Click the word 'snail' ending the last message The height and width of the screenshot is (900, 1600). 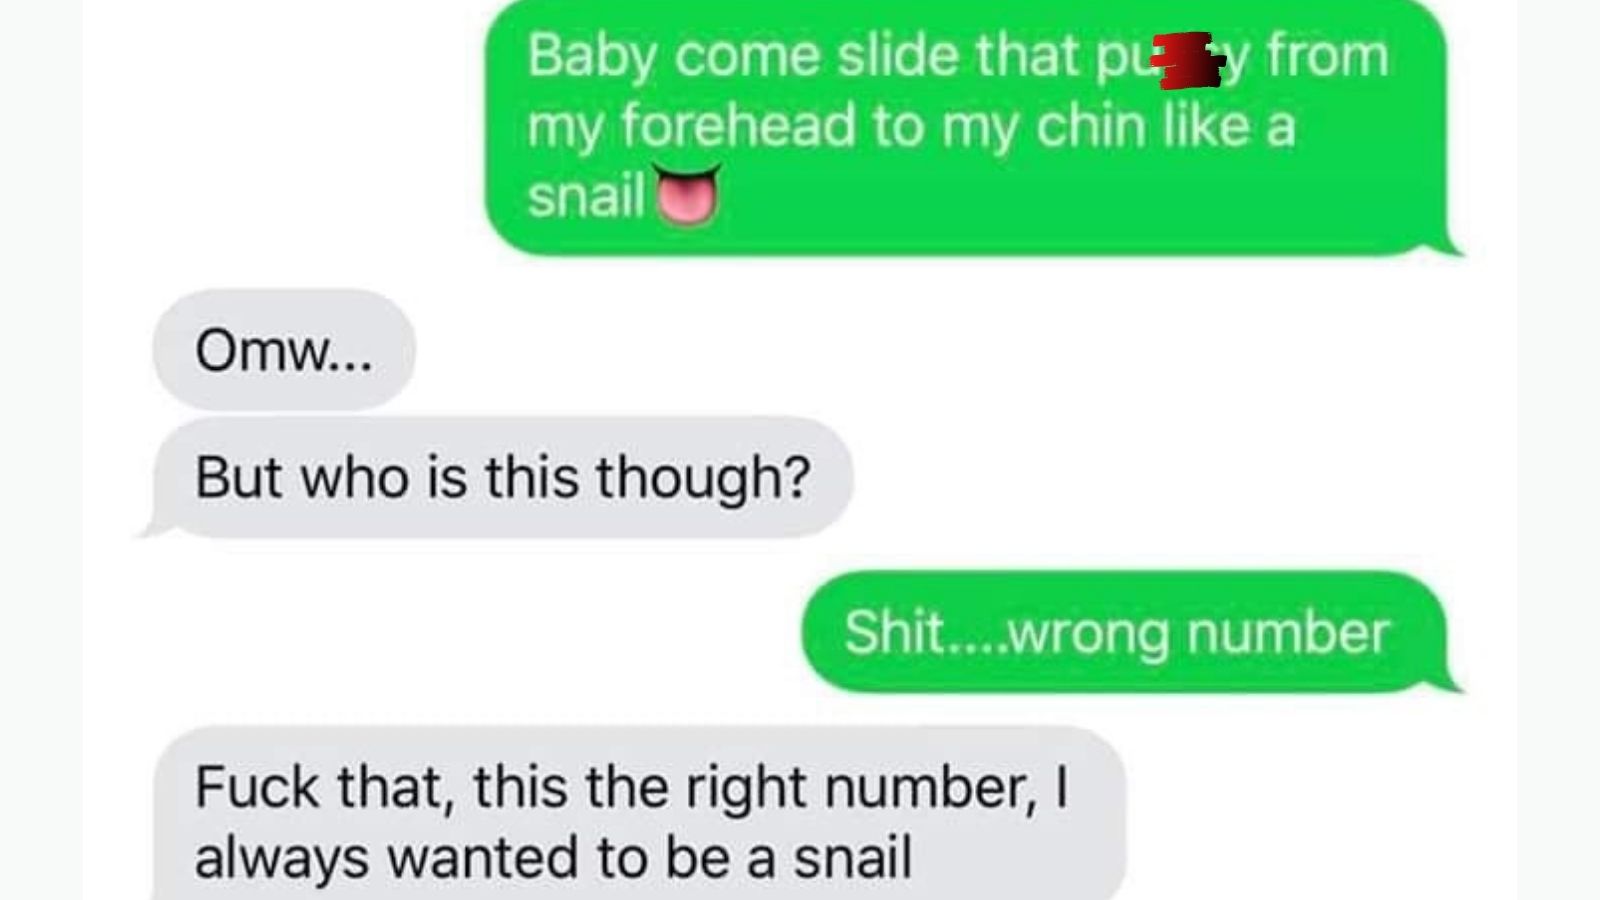point(853,858)
